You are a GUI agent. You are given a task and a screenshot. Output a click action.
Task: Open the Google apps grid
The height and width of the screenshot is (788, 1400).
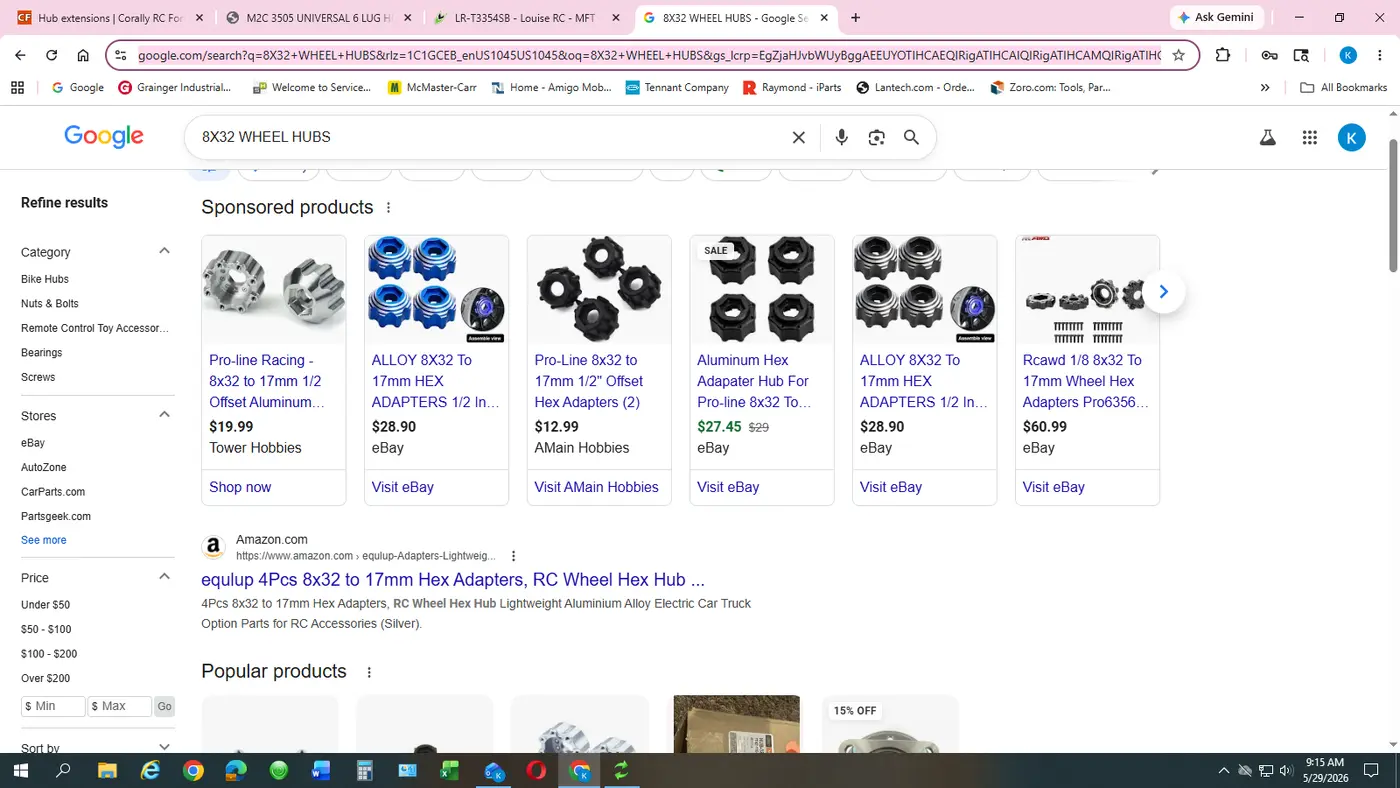tap(1309, 138)
